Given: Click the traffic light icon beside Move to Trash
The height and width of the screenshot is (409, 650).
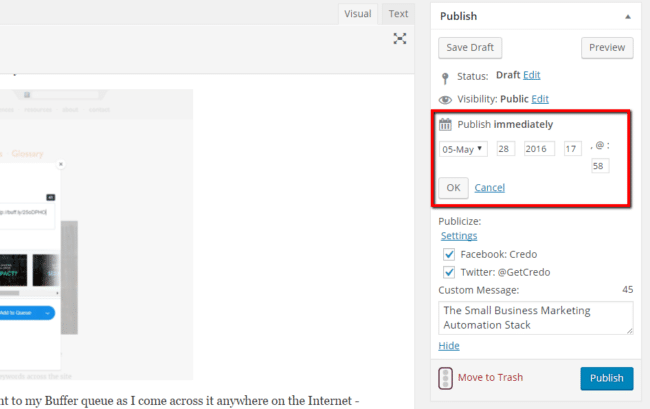Looking at the screenshot, I should tap(445, 378).
